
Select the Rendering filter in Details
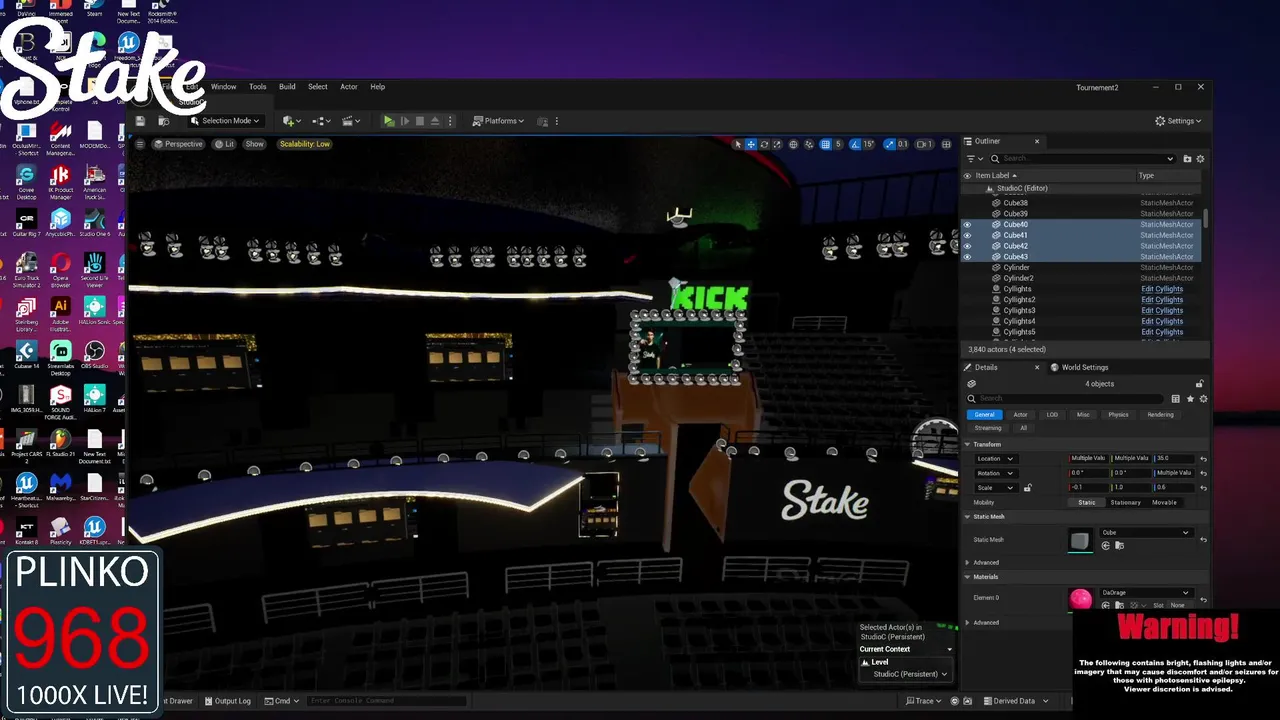point(1160,414)
